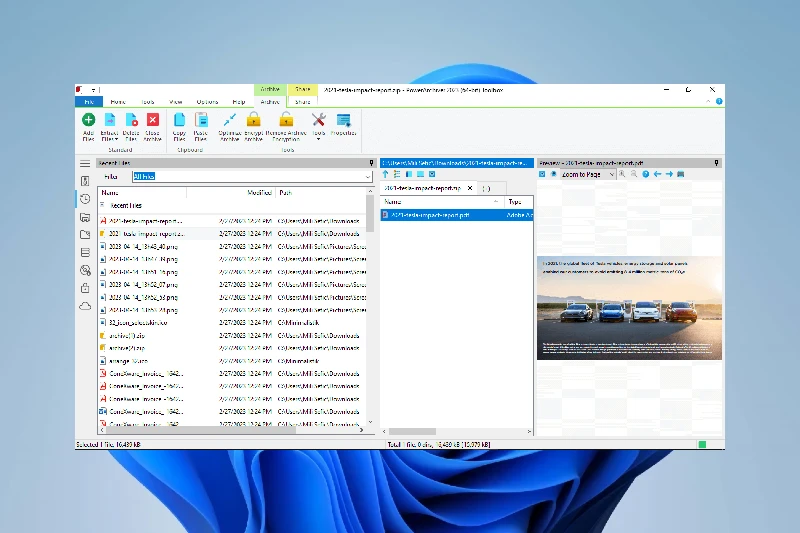800x533 pixels.
Task: Open archive Properties from the ribbon
Action: [343, 125]
